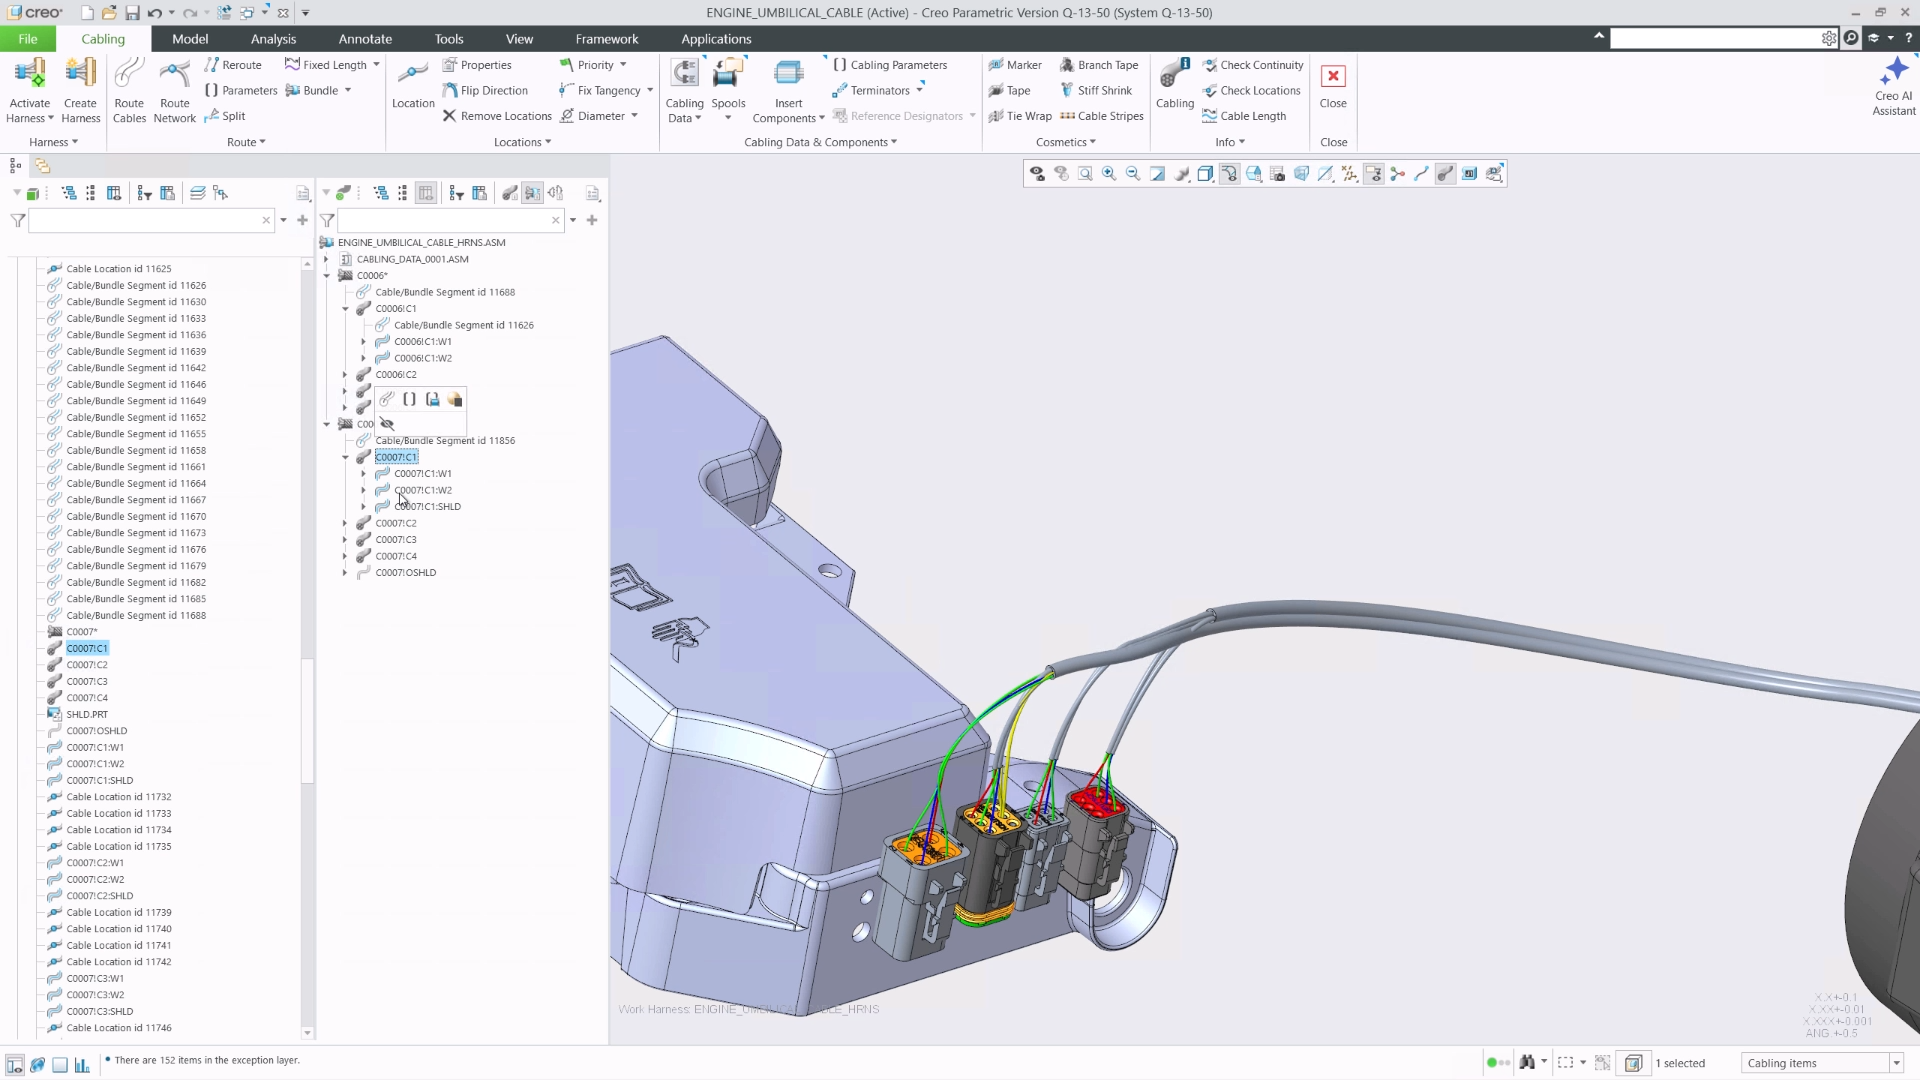Click the Activate Harness button

[29, 91]
